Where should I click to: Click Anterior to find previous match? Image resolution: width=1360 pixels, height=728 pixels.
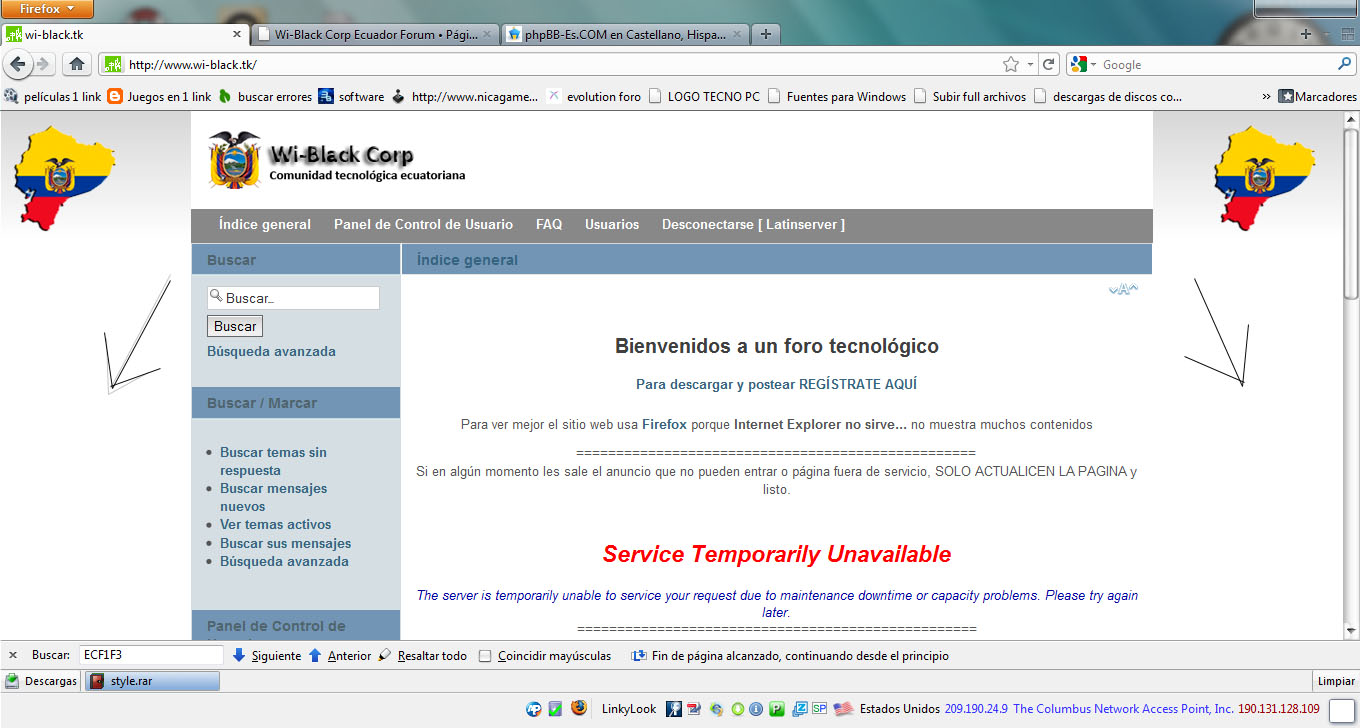click(x=339, y=656)
